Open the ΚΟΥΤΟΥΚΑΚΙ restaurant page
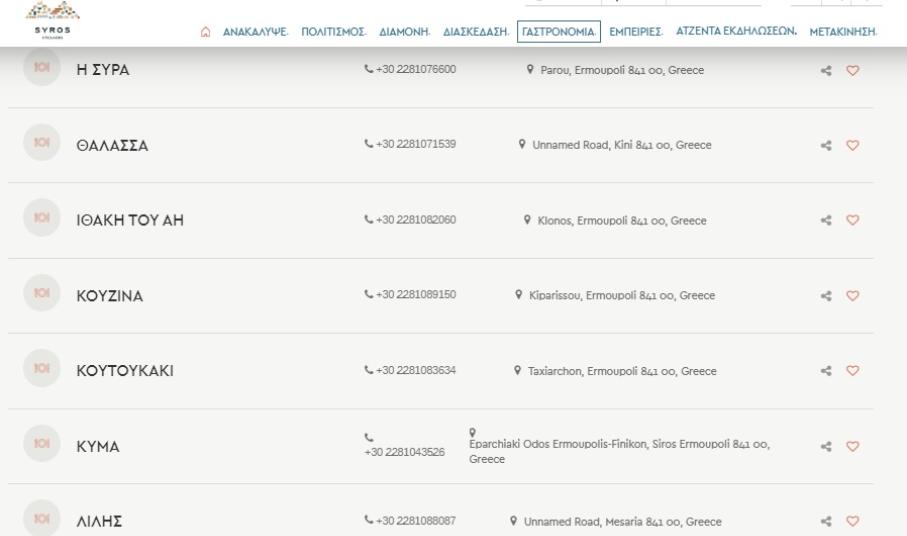Viewport: 907px width, 536px height. tap(126, 372)
